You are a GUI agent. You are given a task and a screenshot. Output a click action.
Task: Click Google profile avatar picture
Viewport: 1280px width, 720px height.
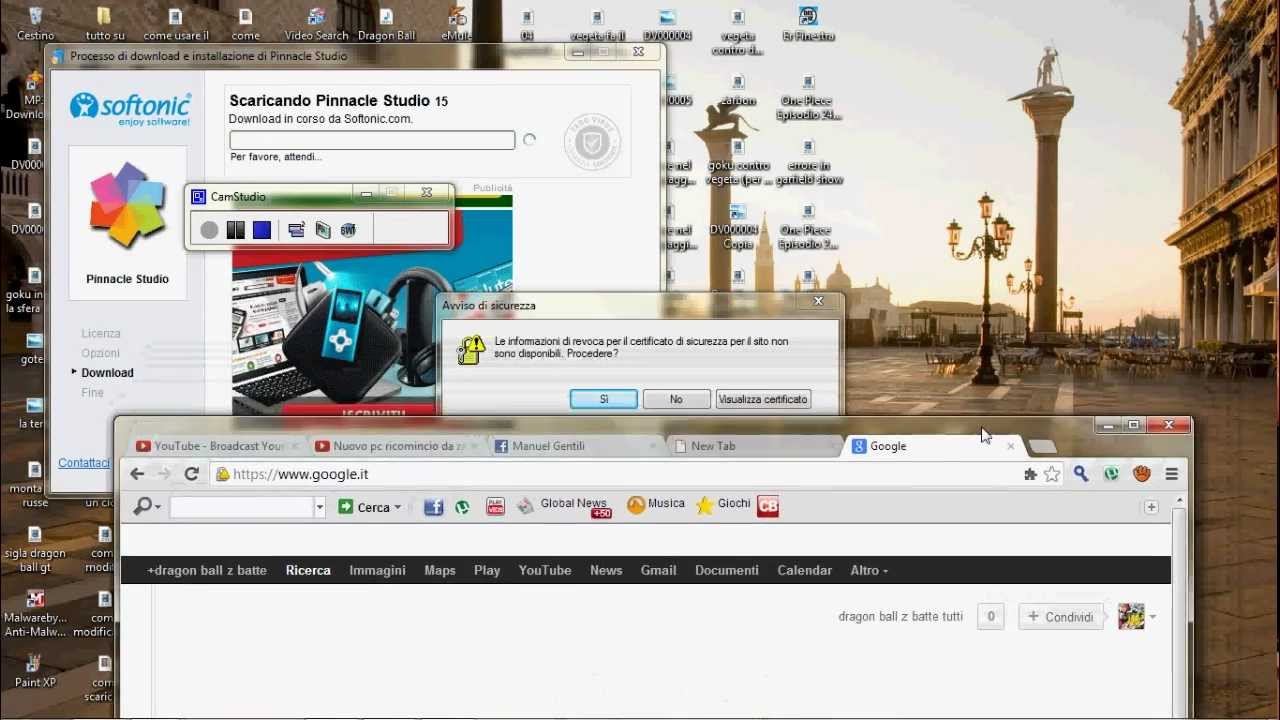click(1131, 617)
